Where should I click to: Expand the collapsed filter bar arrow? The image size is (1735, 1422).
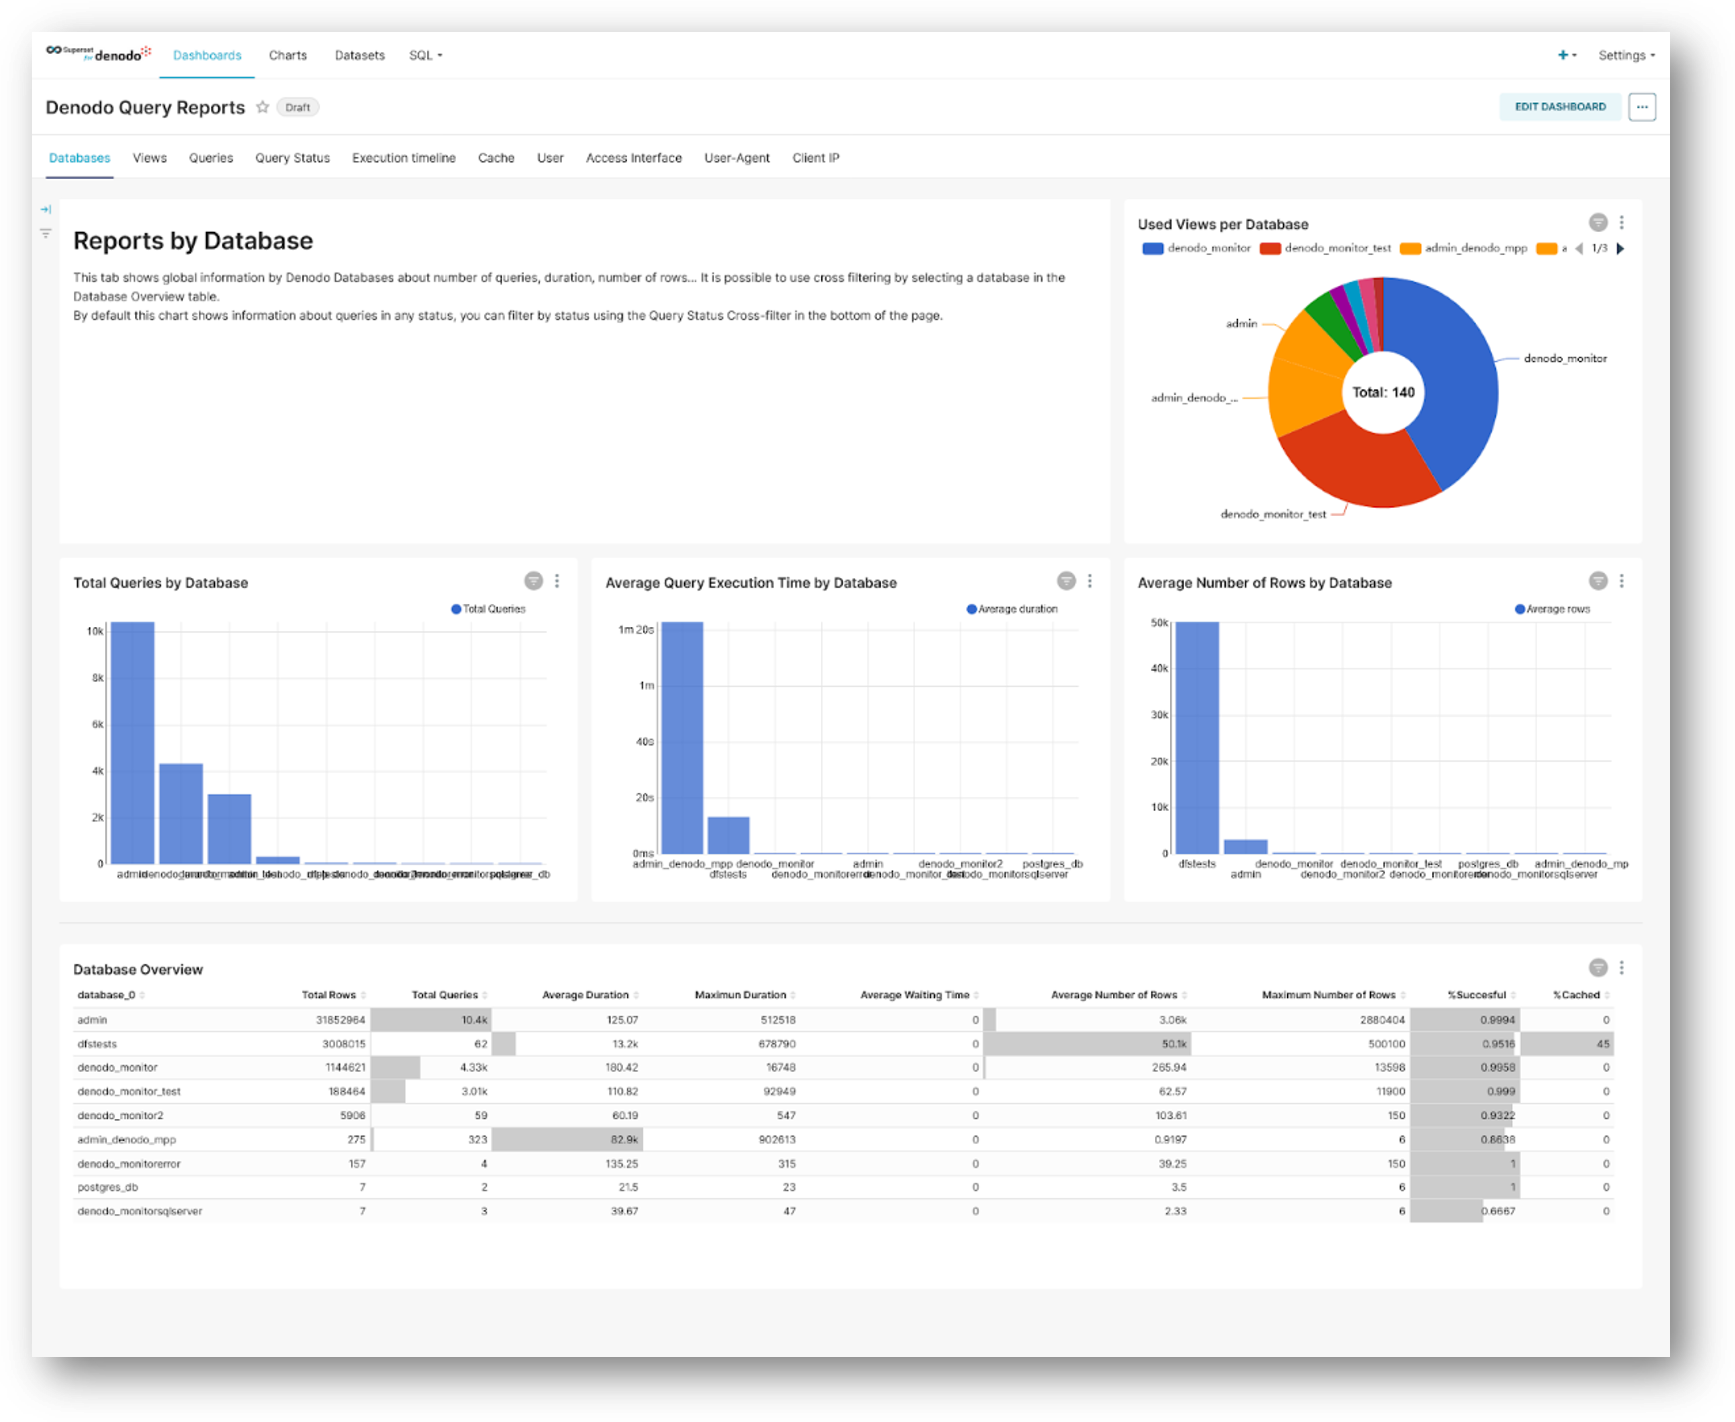pos(46,210)
